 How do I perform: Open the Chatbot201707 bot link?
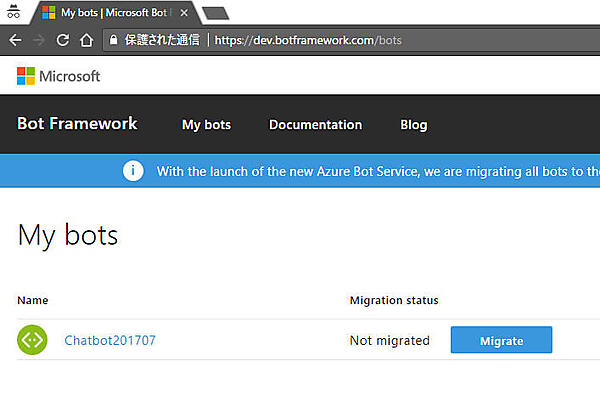pos(110,340)
